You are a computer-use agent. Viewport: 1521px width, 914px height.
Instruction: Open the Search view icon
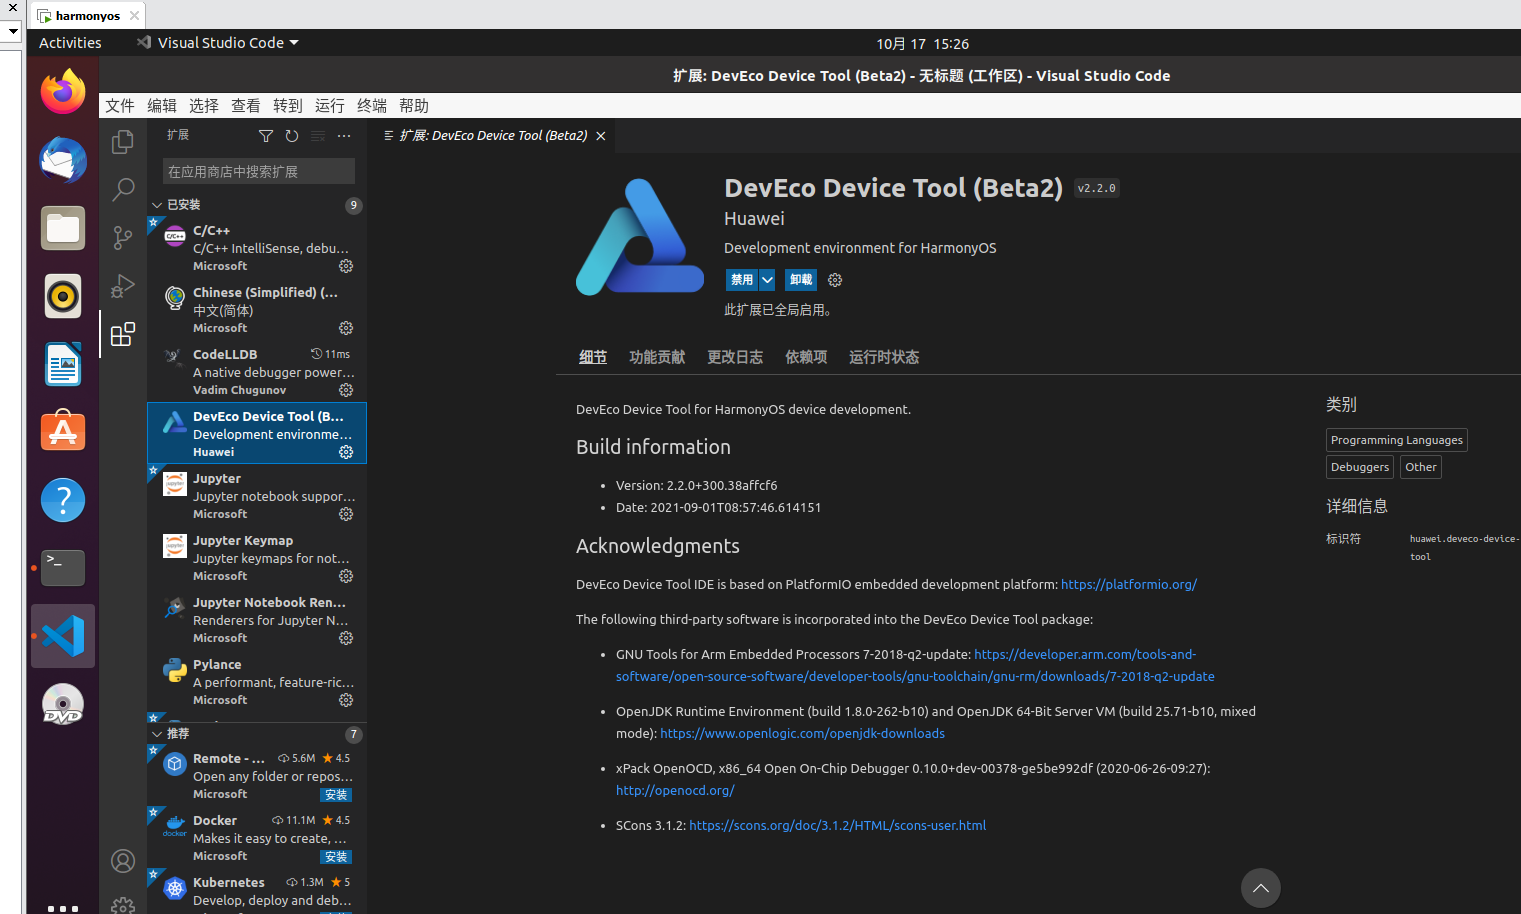tap(123, 189)
